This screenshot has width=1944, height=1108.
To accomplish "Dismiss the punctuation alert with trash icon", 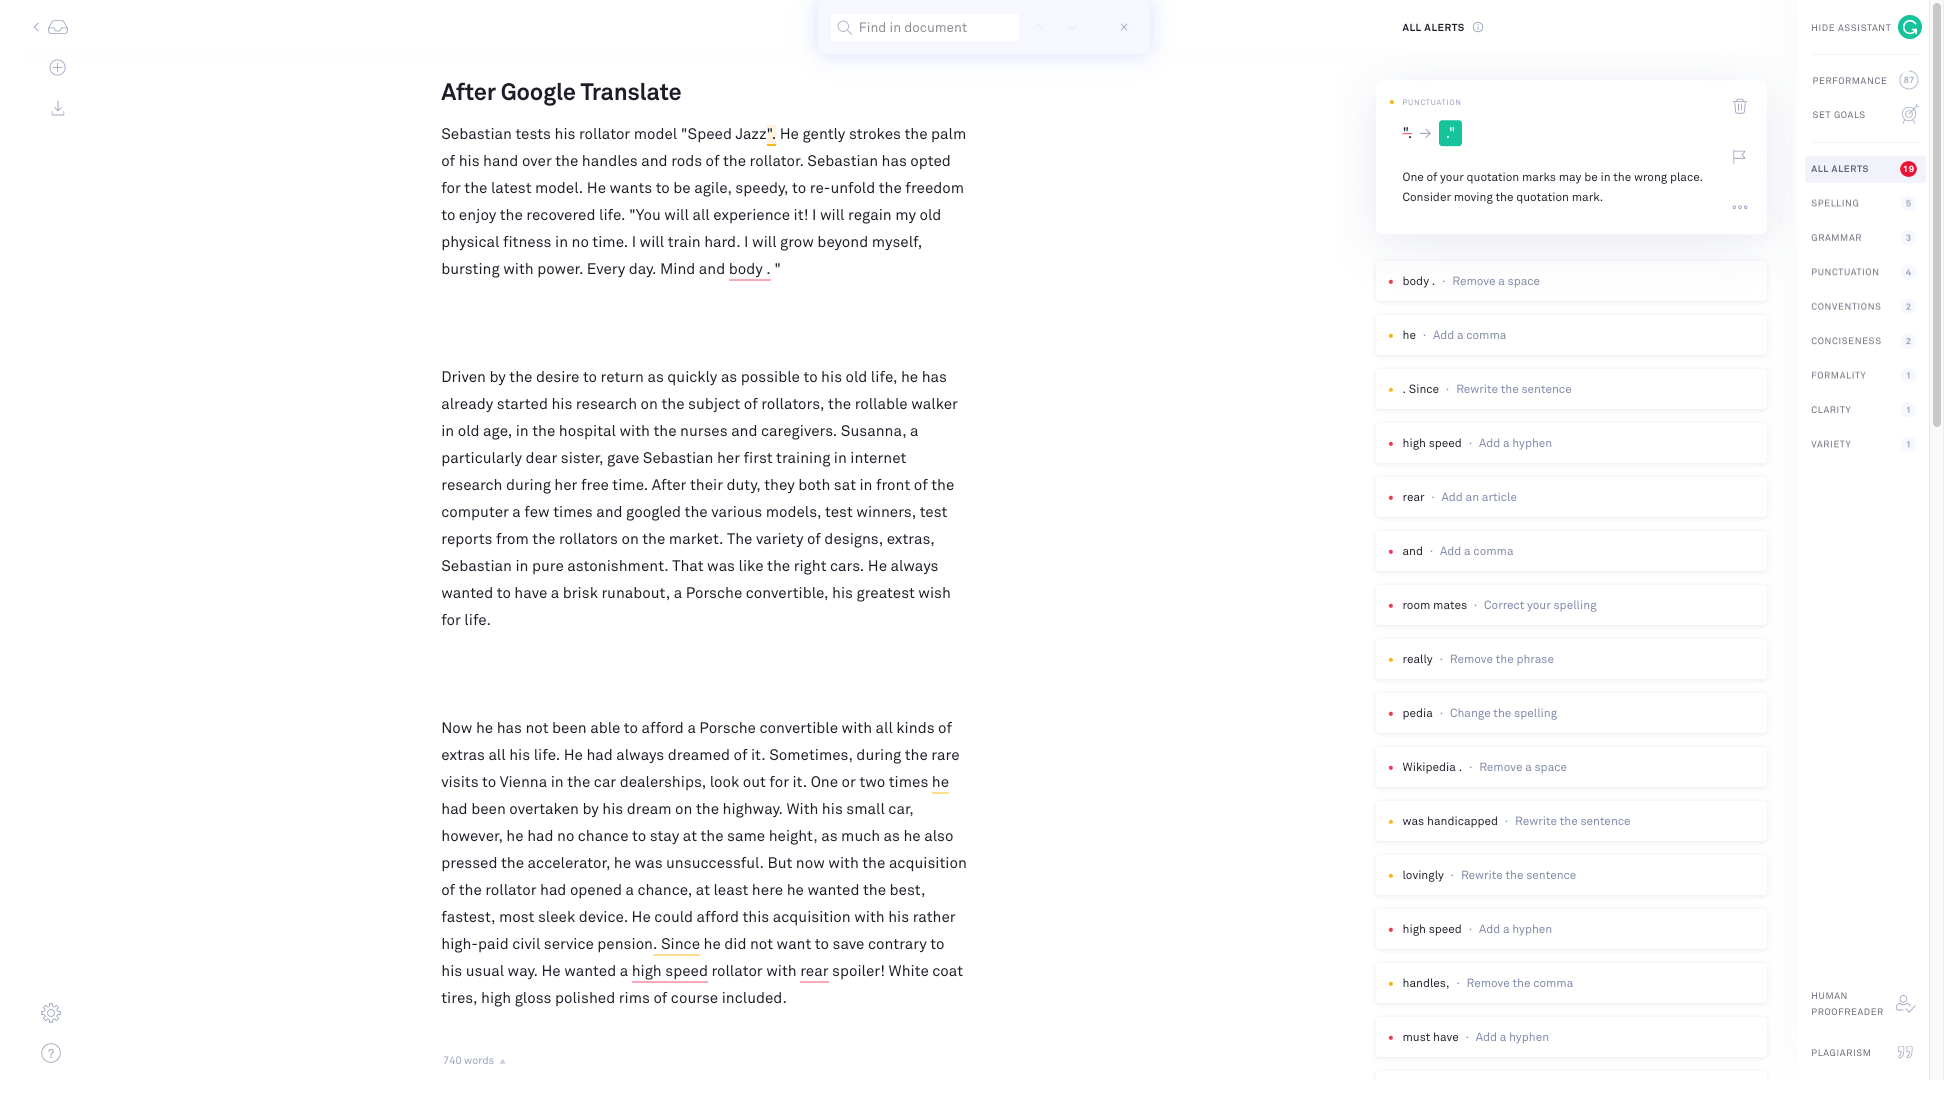I will click(x=1740, y=106).
